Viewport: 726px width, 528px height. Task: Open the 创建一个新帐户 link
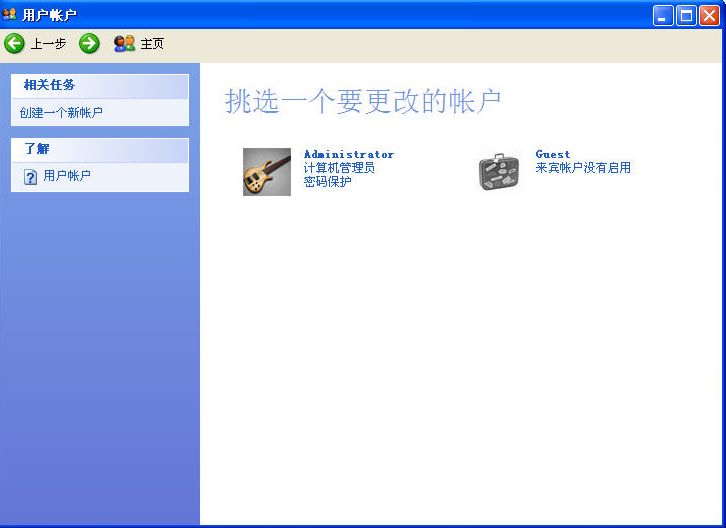[x=61, y=113]
